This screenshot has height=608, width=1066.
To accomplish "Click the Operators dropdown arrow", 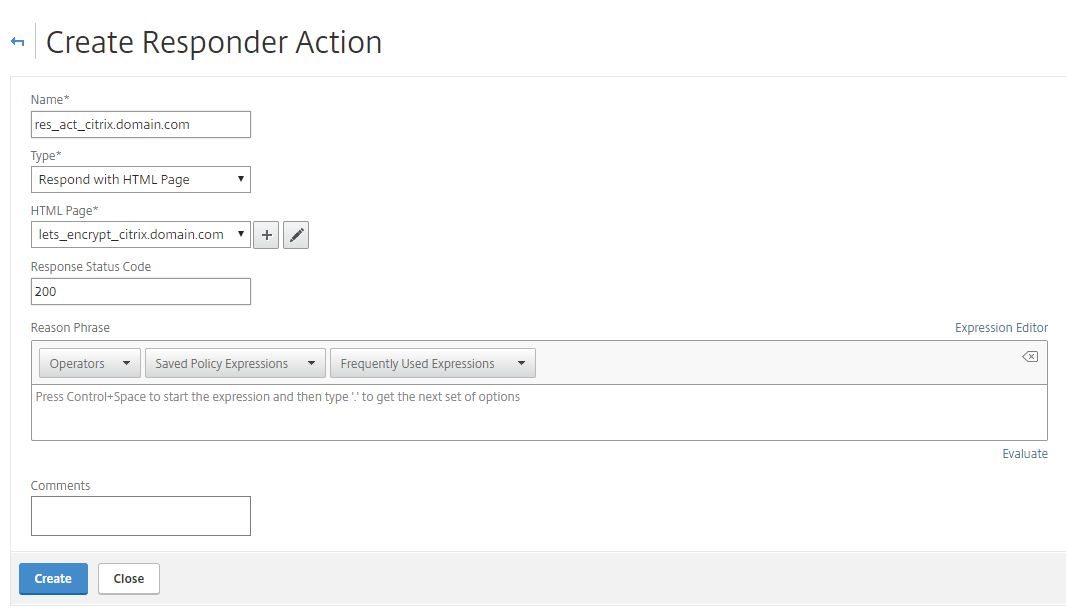I will coord(126,363).
